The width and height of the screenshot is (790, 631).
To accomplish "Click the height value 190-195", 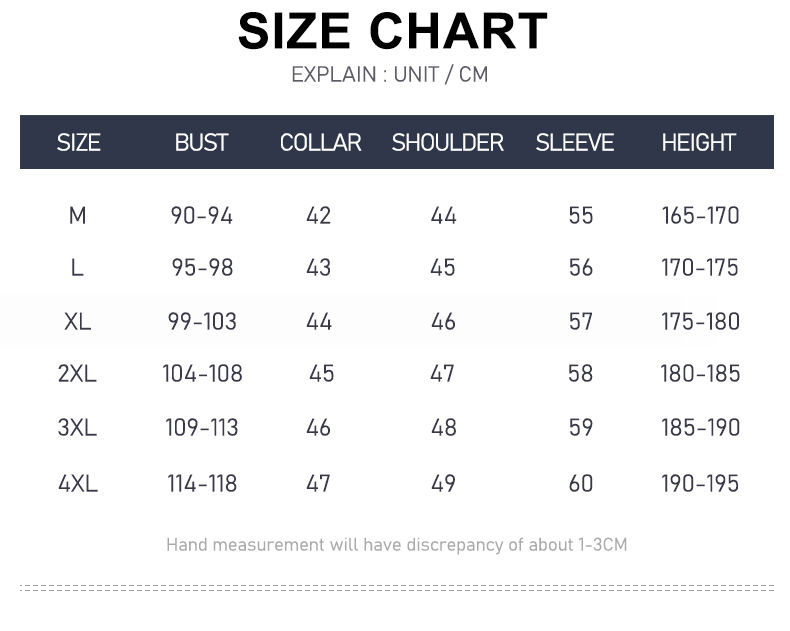I will 700,484.
